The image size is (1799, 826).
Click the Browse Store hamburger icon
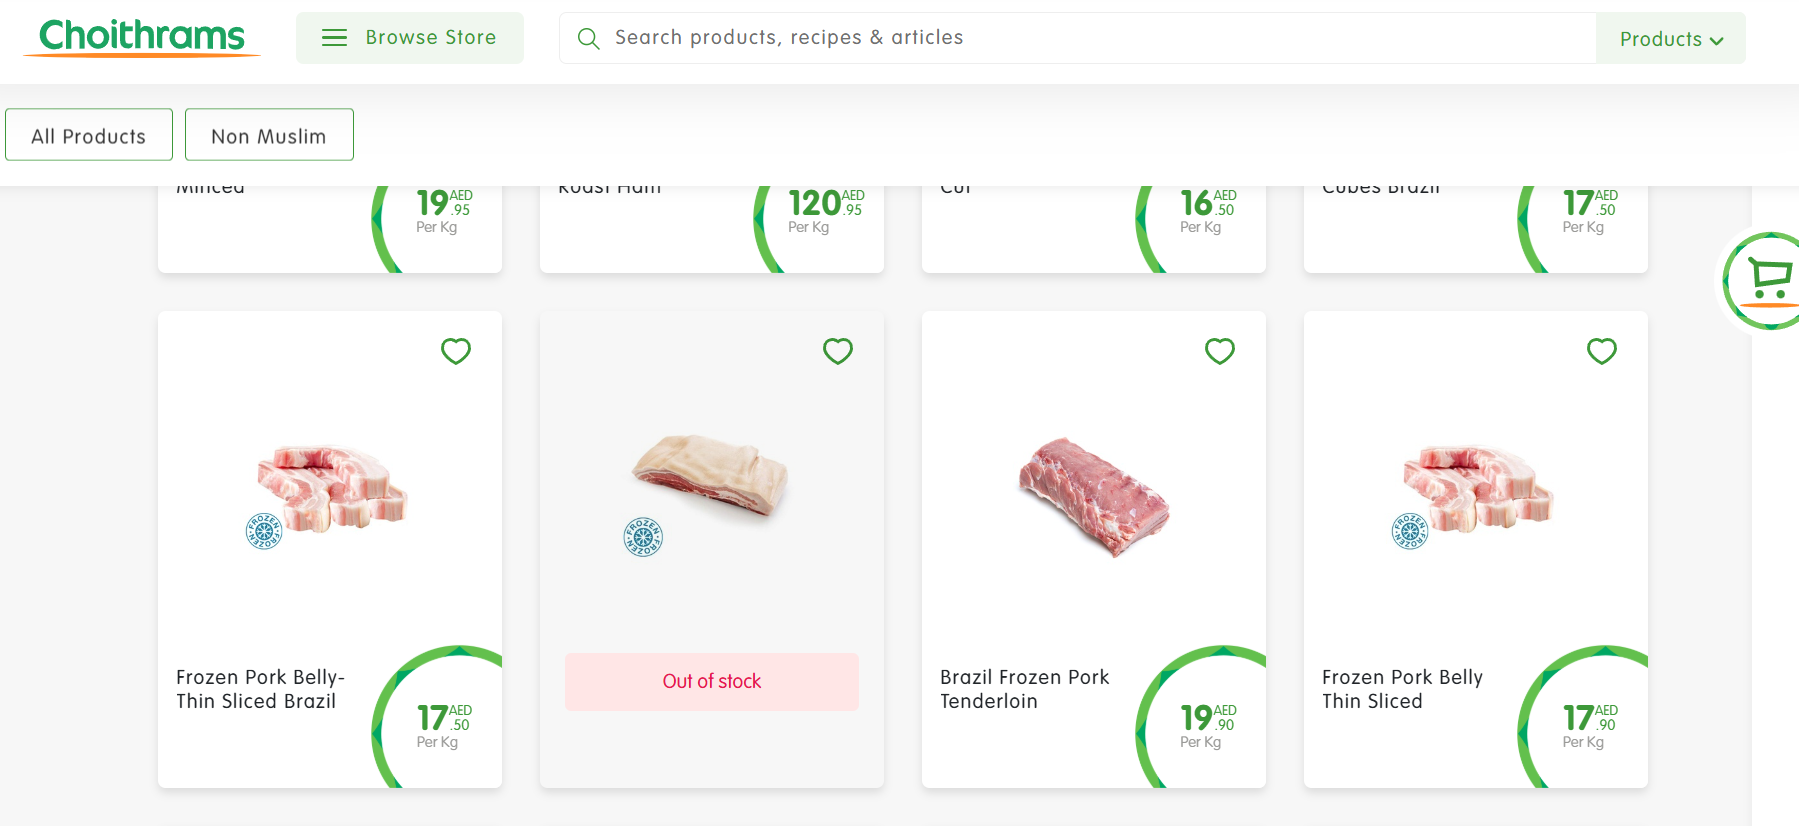point(334,38)
